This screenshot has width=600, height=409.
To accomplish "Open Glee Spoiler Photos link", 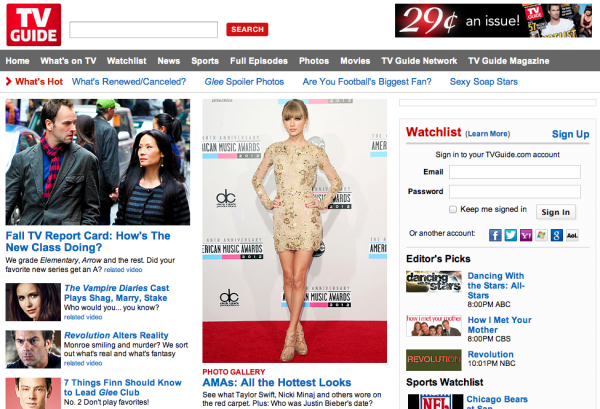I will coord(244,81).
